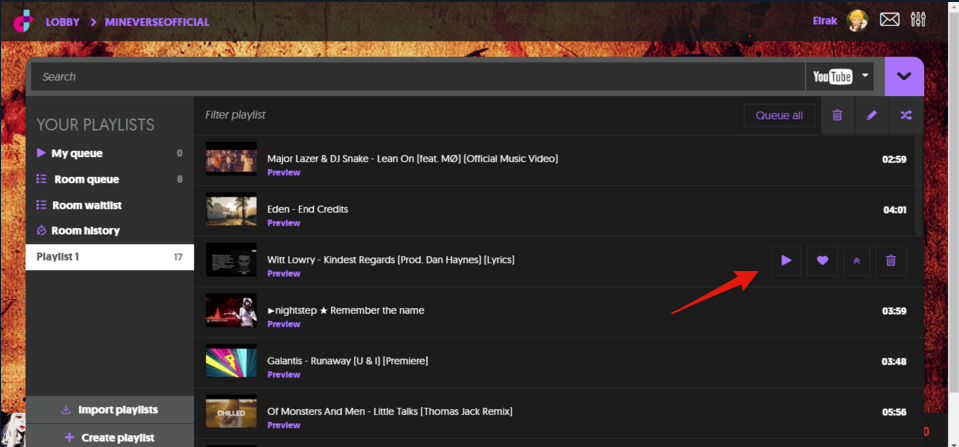Image resolution: width=959 pixels, height=447 pixels.
Task: Open the settings sliders icon
Action: point(918,20)
